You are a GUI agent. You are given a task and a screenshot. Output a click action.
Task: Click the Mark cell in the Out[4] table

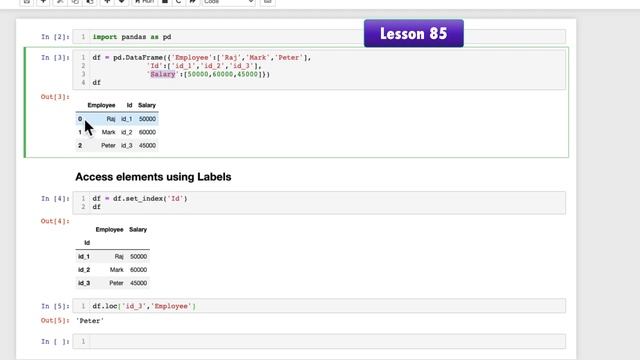(x=116, y=270)
